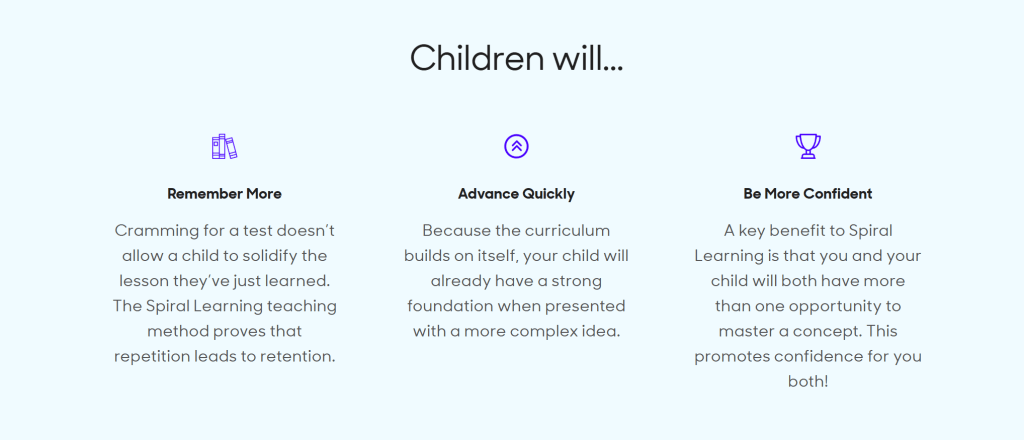Select the "Remember More" heading
The height and width of the screenshot is (440, 1024).
pos(224,194)
